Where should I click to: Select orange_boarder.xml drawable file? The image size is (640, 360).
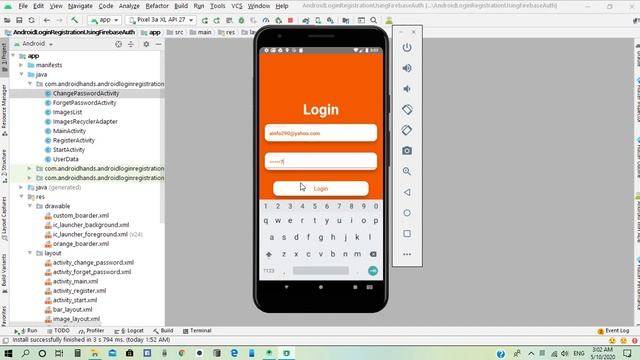coord(80,244)
